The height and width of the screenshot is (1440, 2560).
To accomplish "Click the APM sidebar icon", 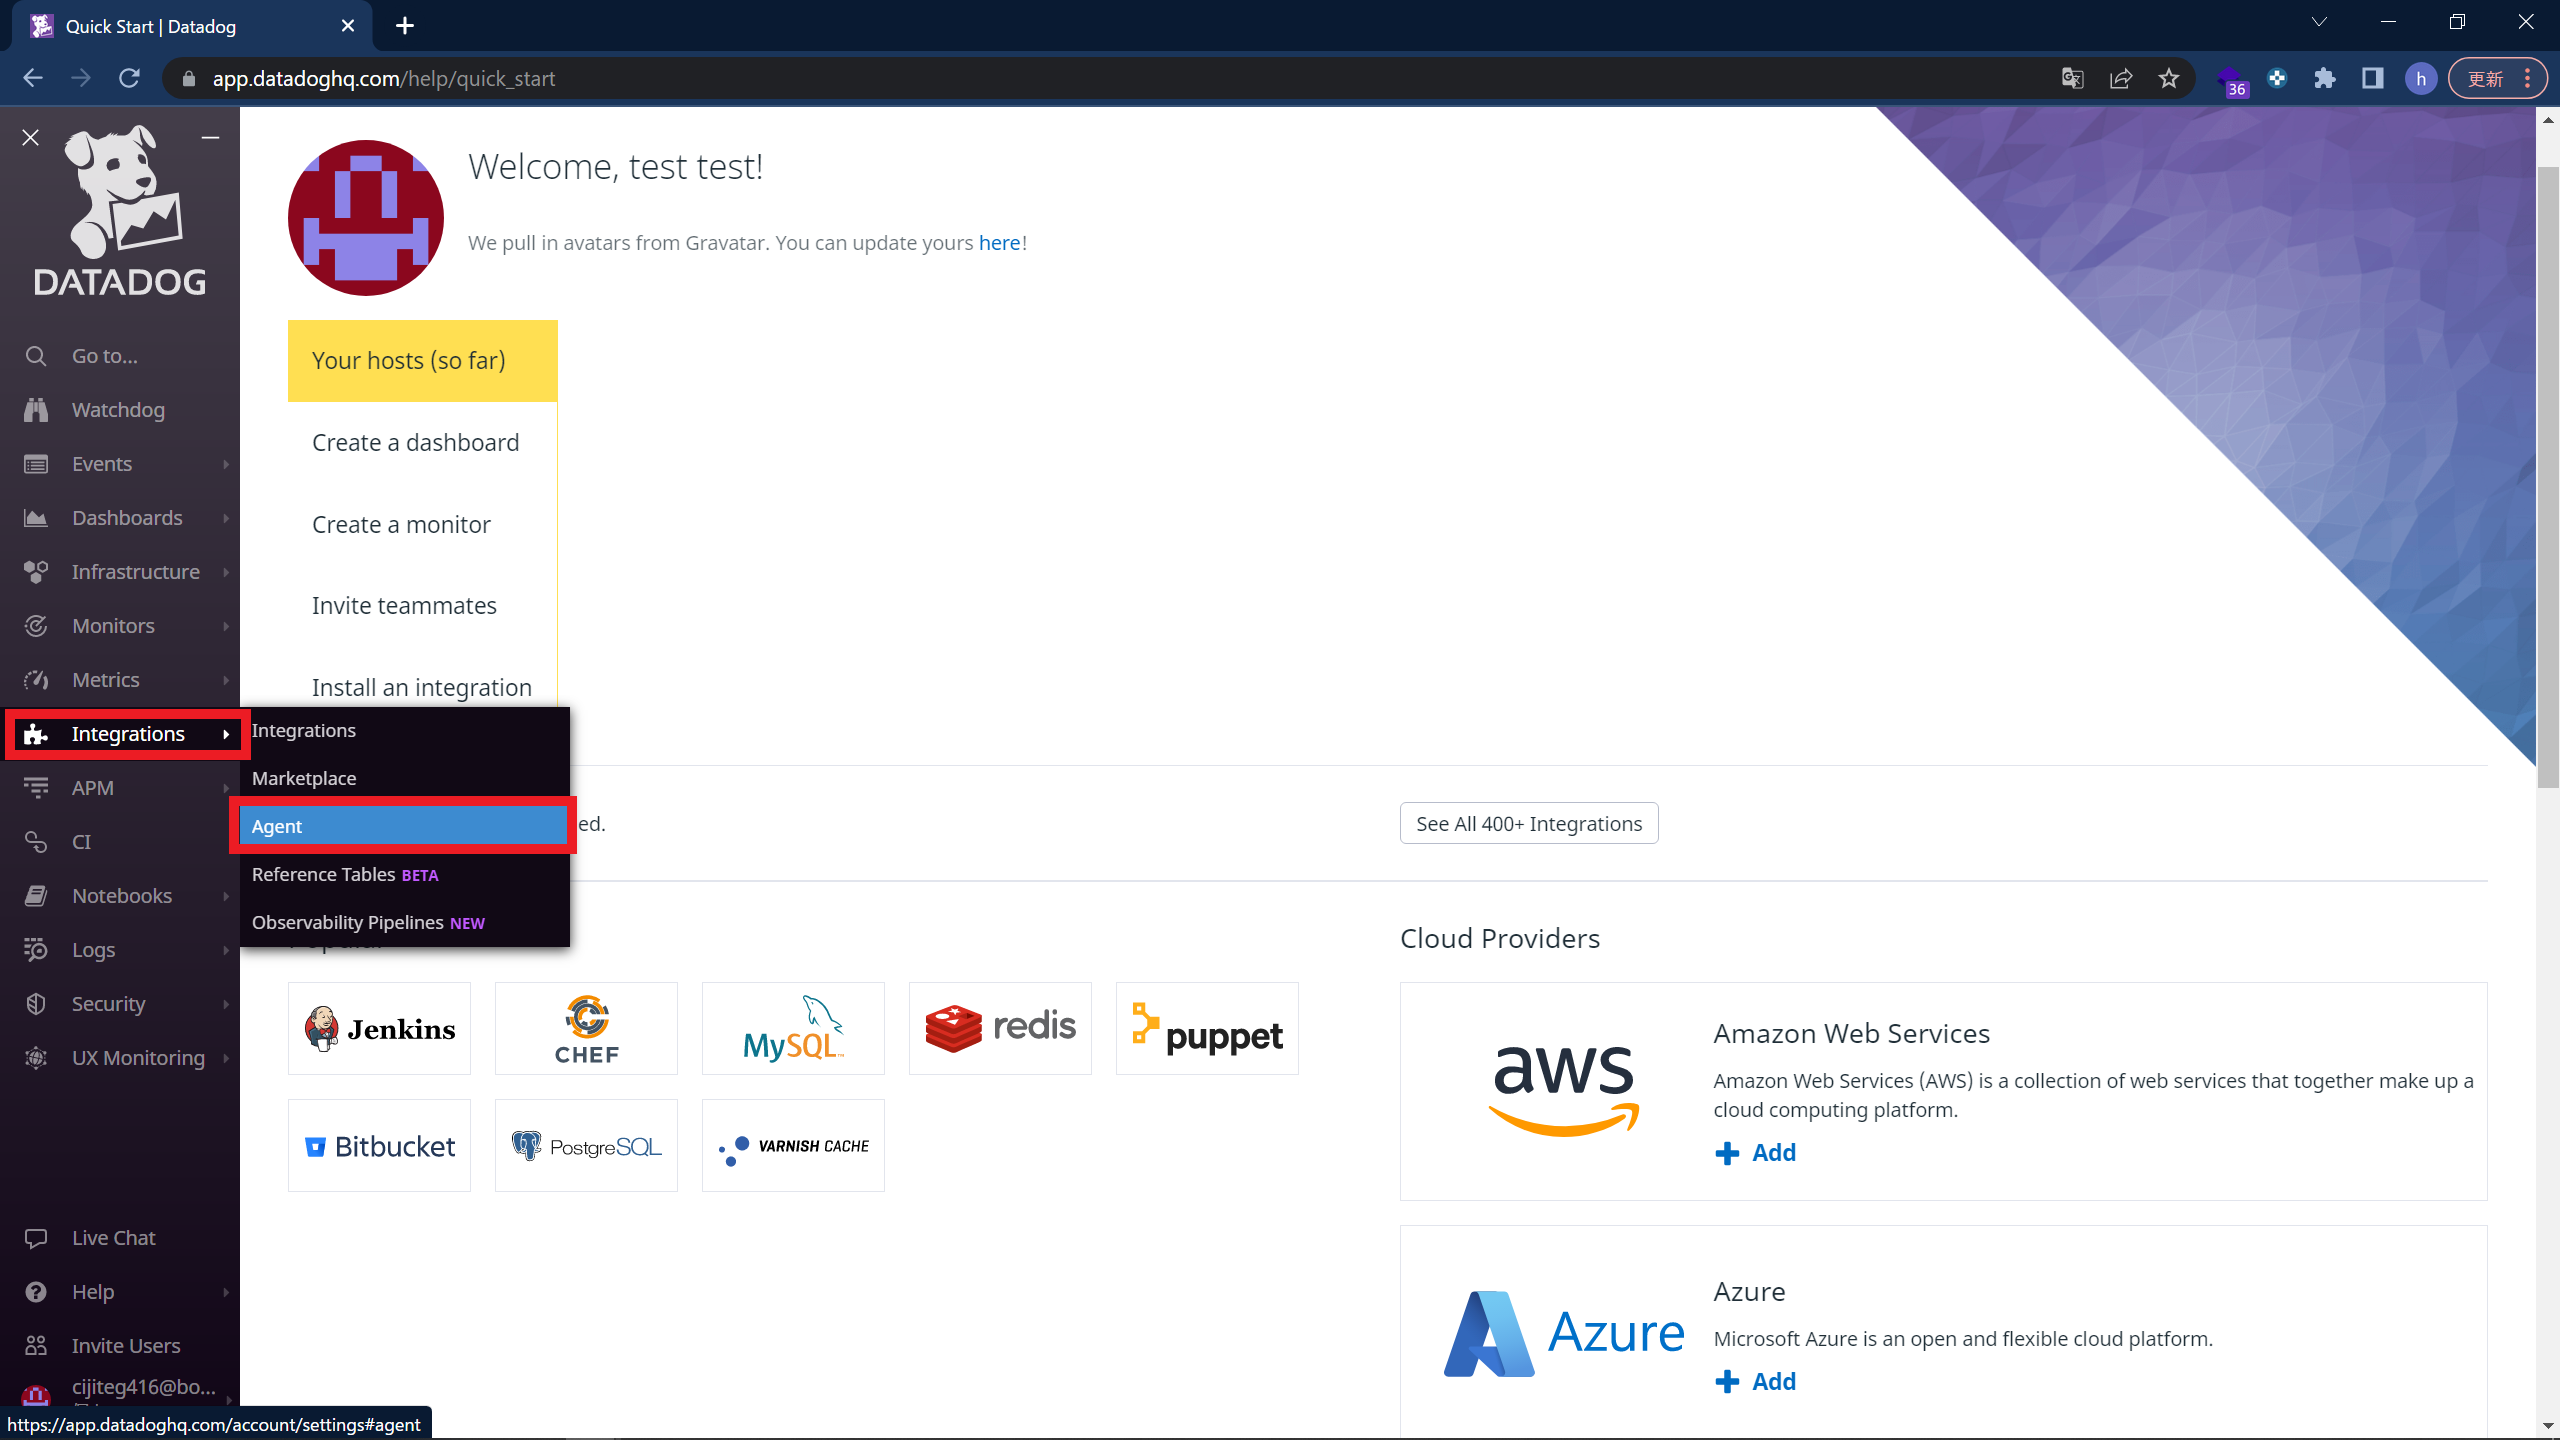I will tap(39, 786).
